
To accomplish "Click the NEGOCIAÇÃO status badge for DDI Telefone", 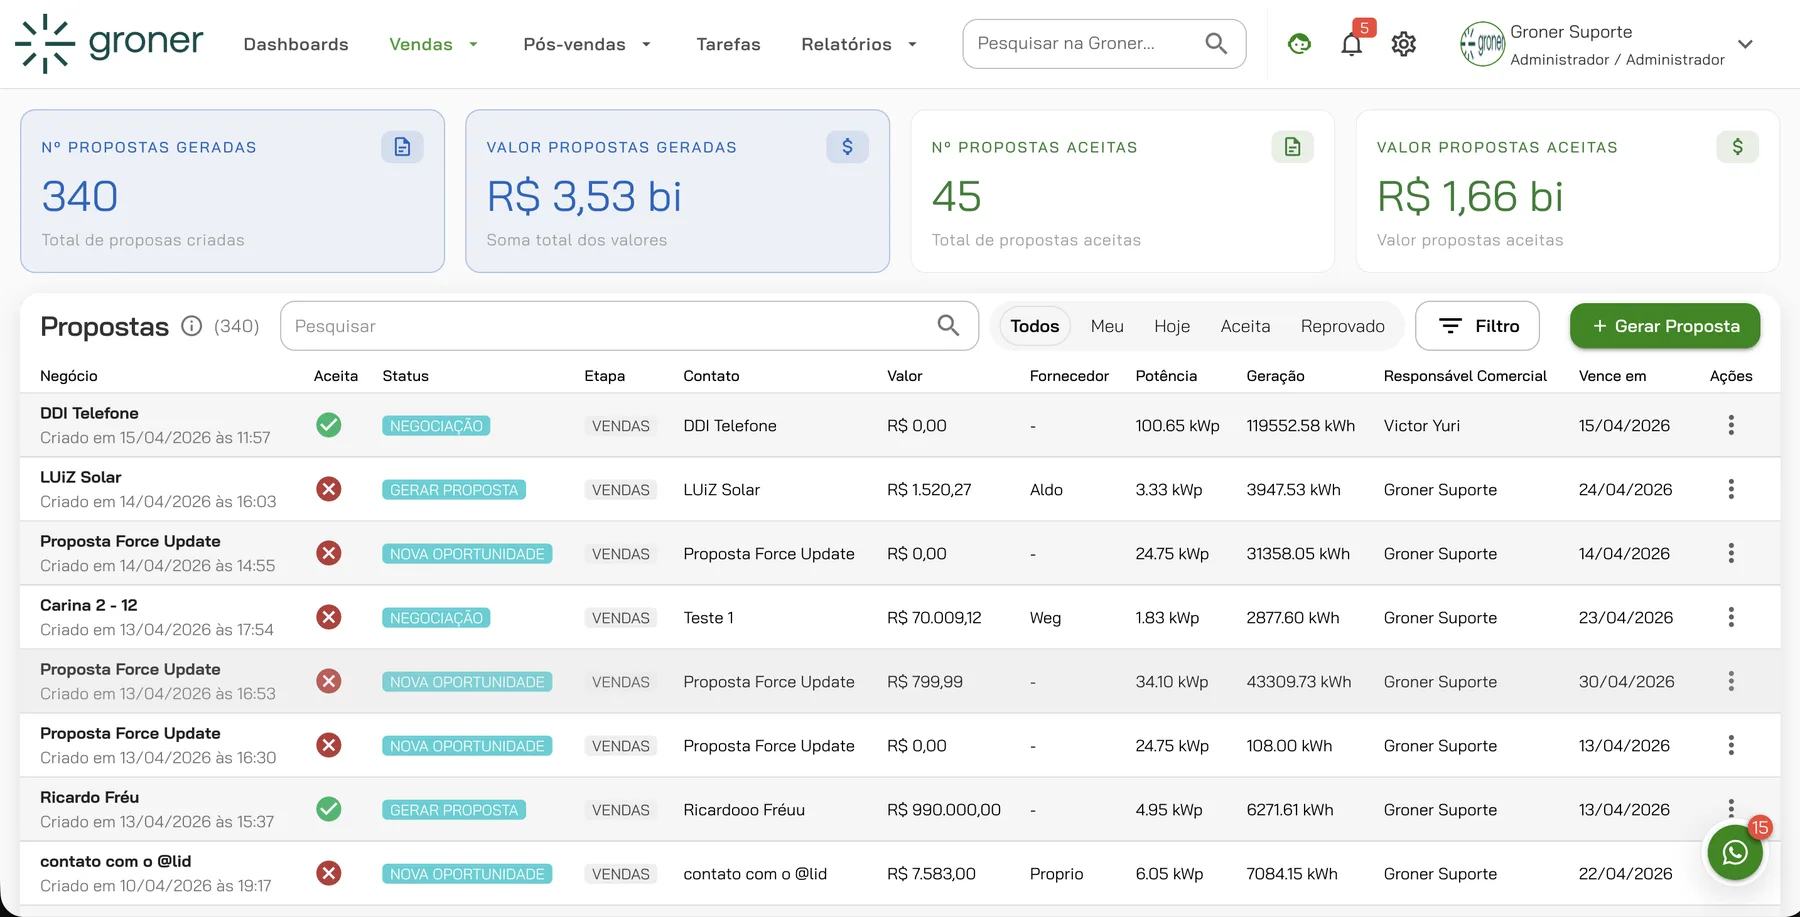I will click(x=436, y=426).
